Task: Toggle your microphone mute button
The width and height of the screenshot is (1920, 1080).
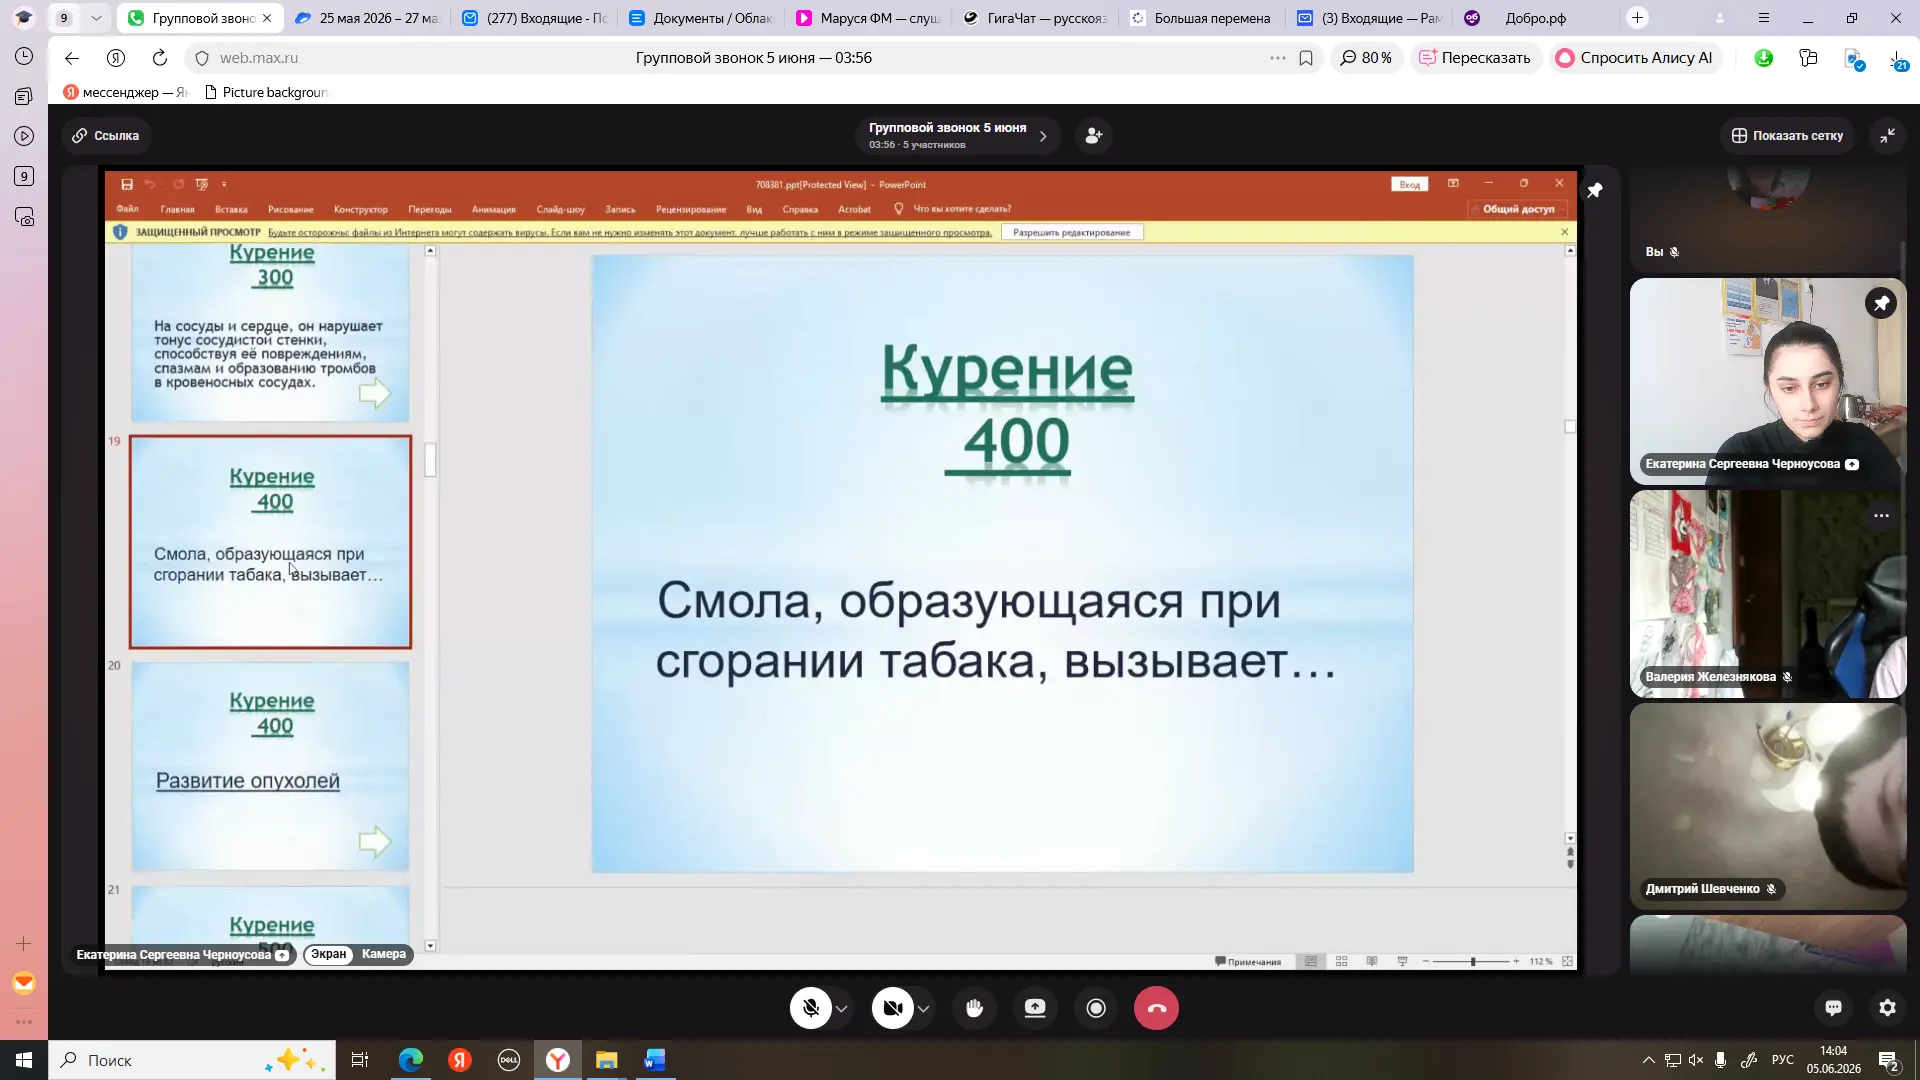Action: [x=811, y=1008]
